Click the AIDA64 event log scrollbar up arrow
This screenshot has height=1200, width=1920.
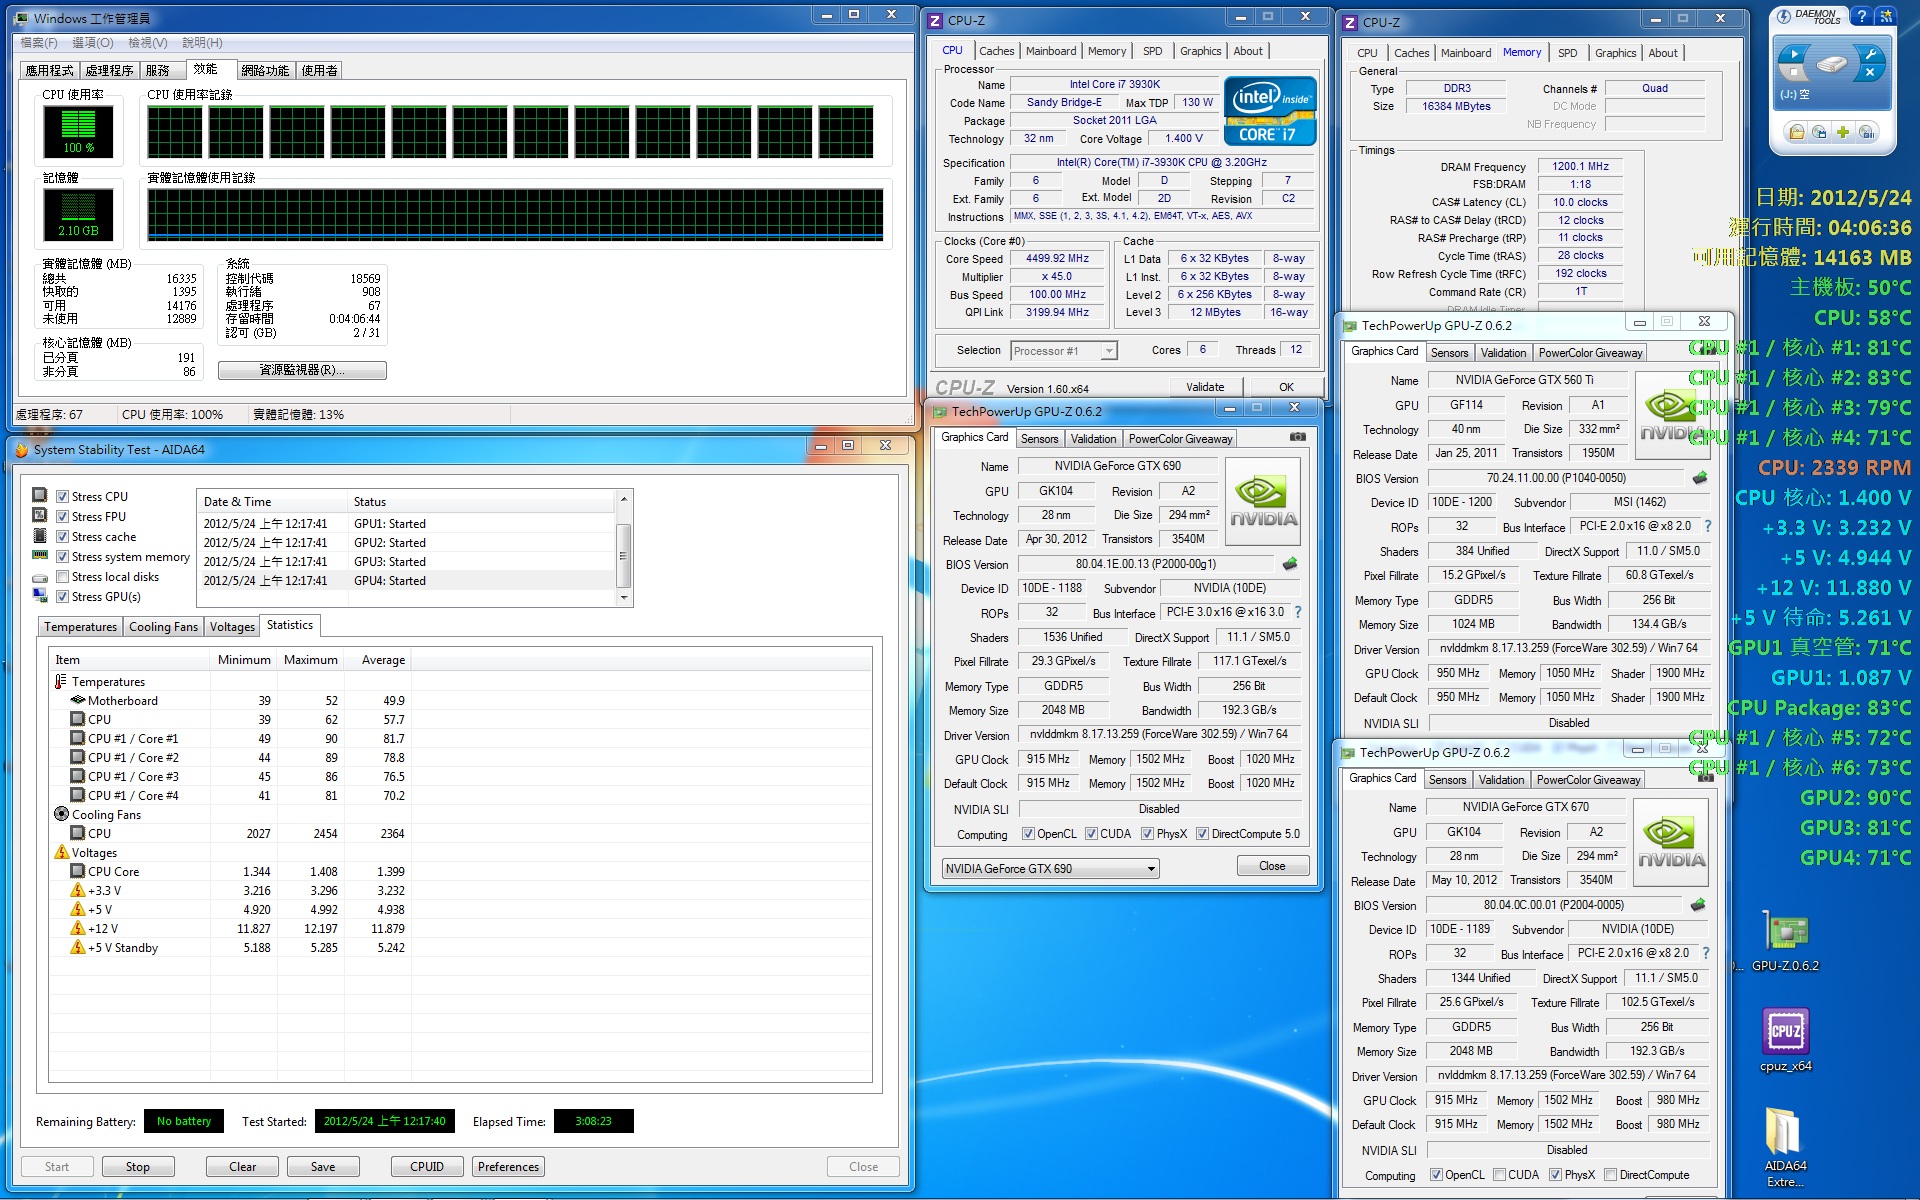(624, 499)
